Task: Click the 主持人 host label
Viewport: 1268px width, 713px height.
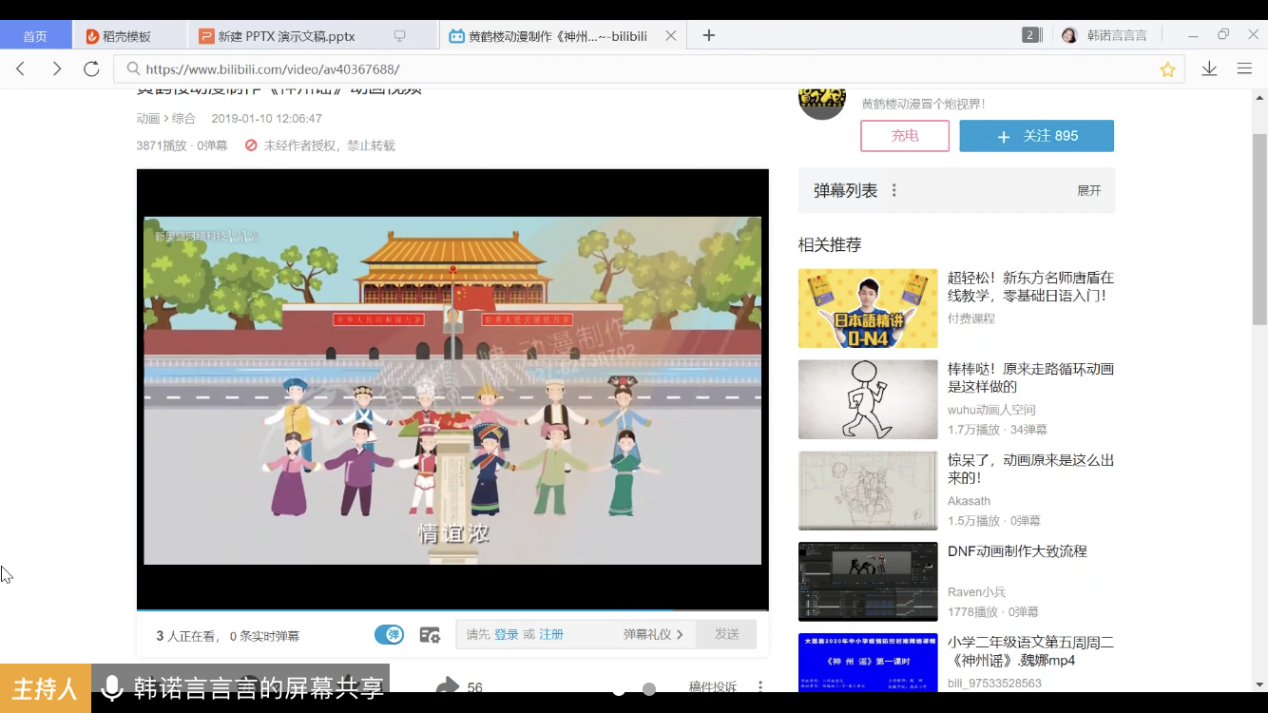Action: pyautogui.click(x=45, y=688)
